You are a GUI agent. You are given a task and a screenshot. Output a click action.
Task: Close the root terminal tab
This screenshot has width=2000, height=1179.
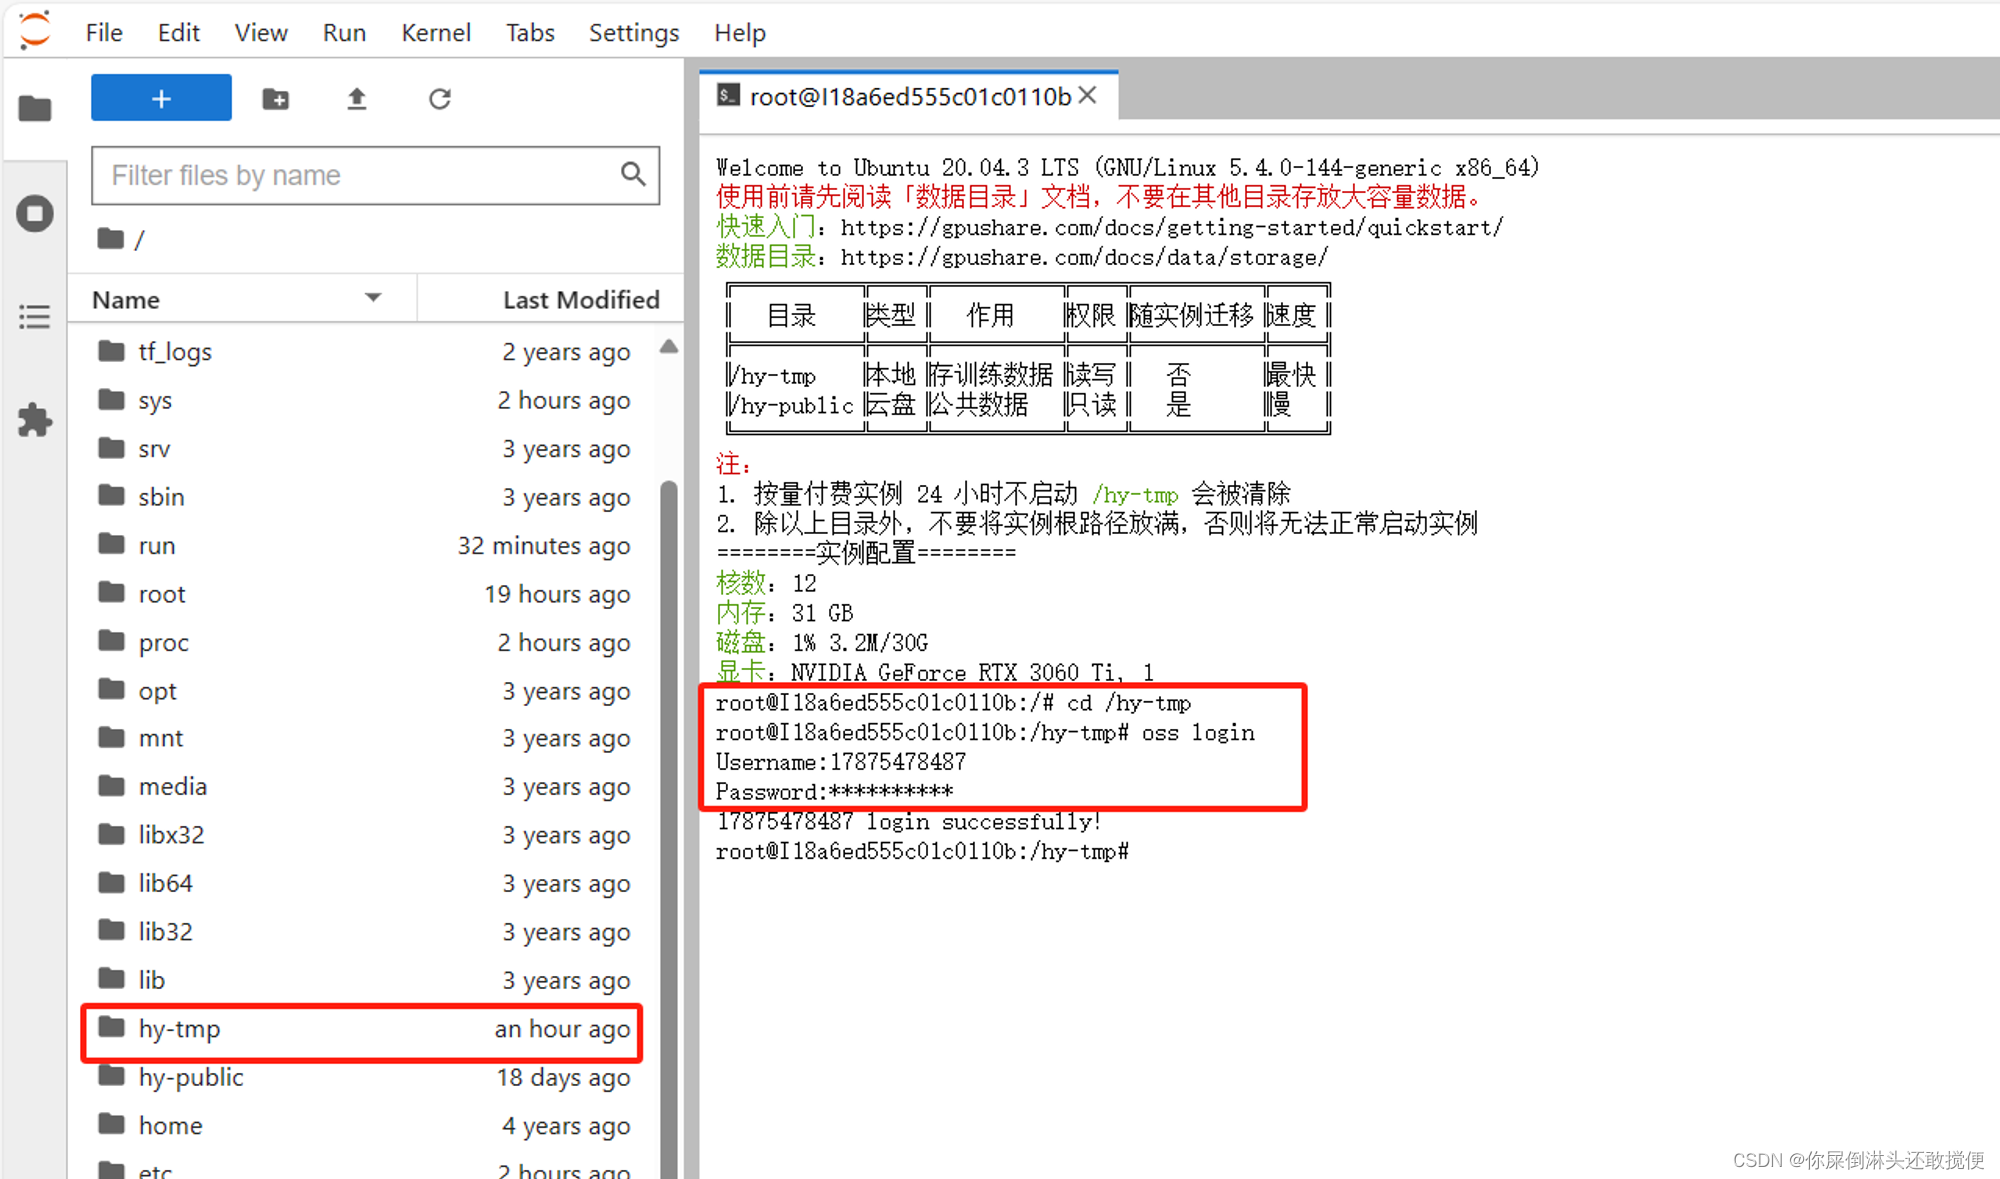1088,96
